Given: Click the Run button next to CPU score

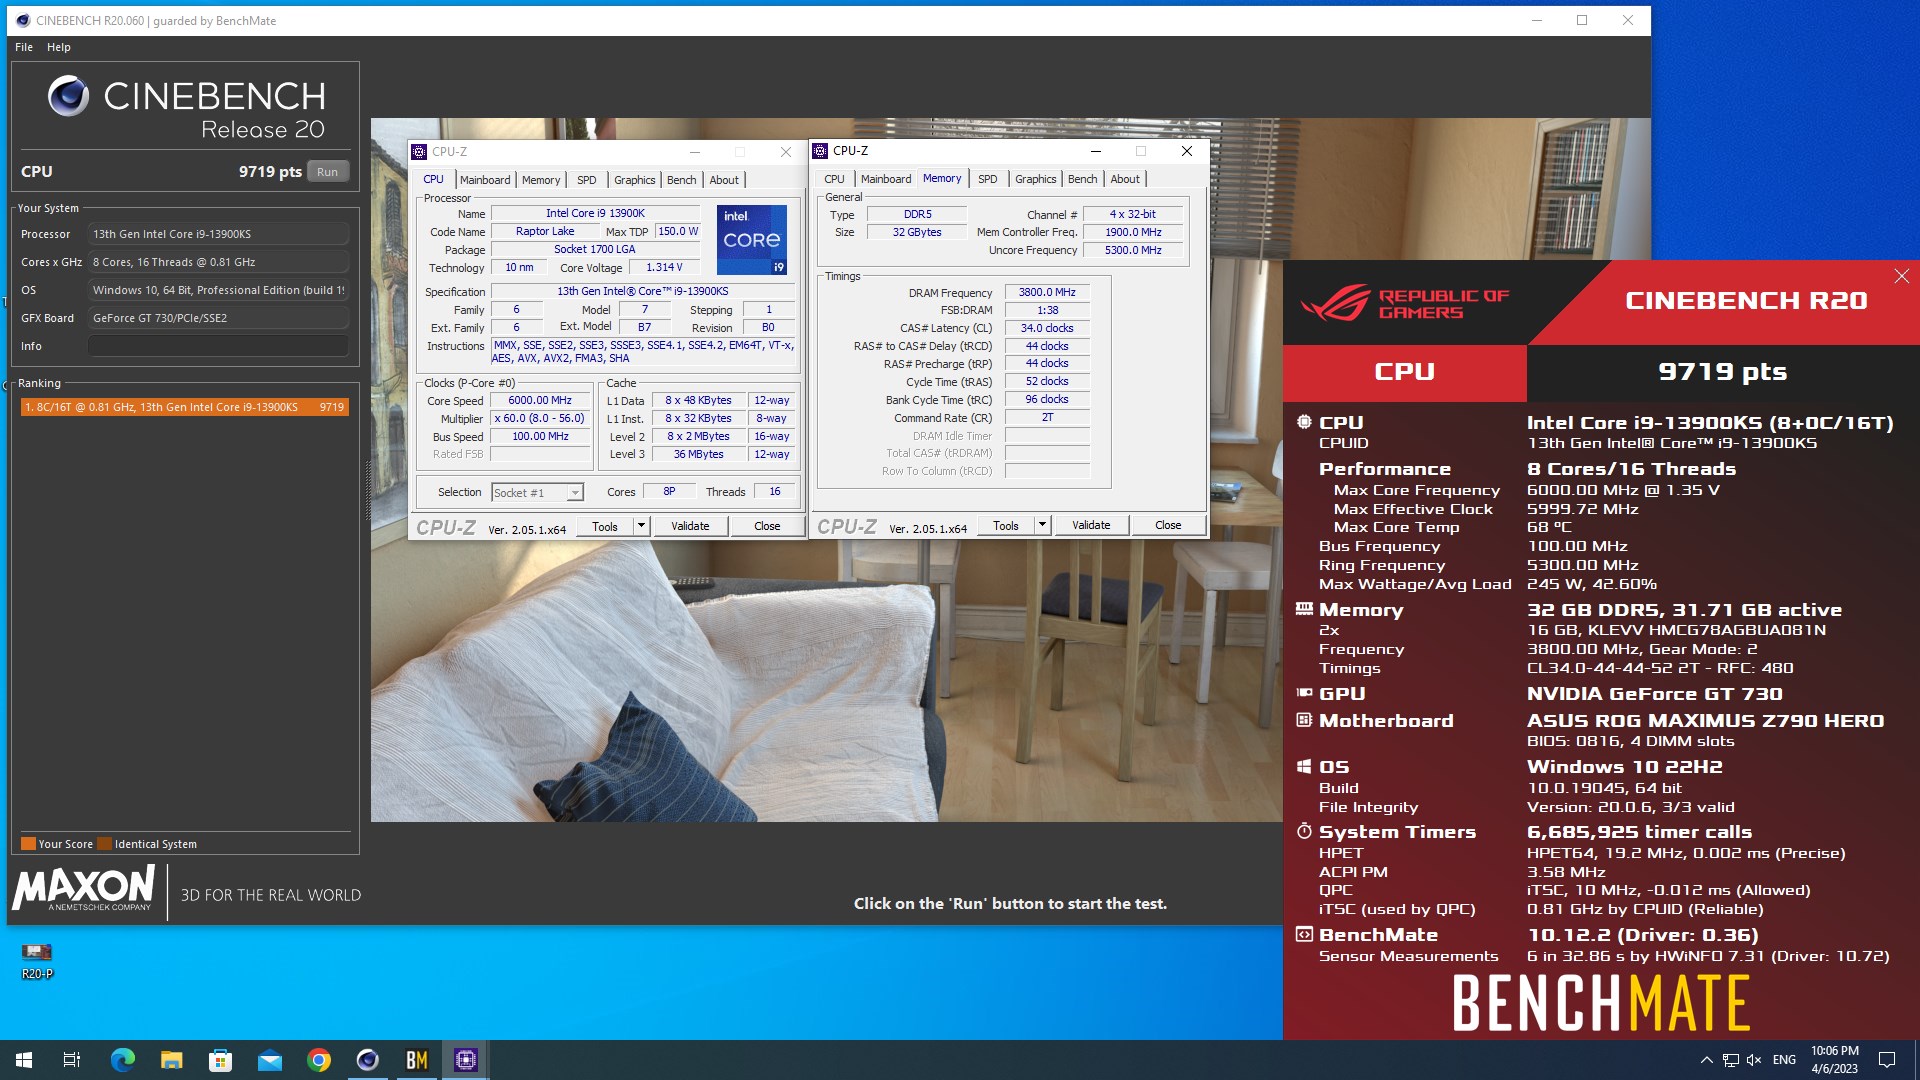Looking at the screenshot, I should click(x=327, y=172).
